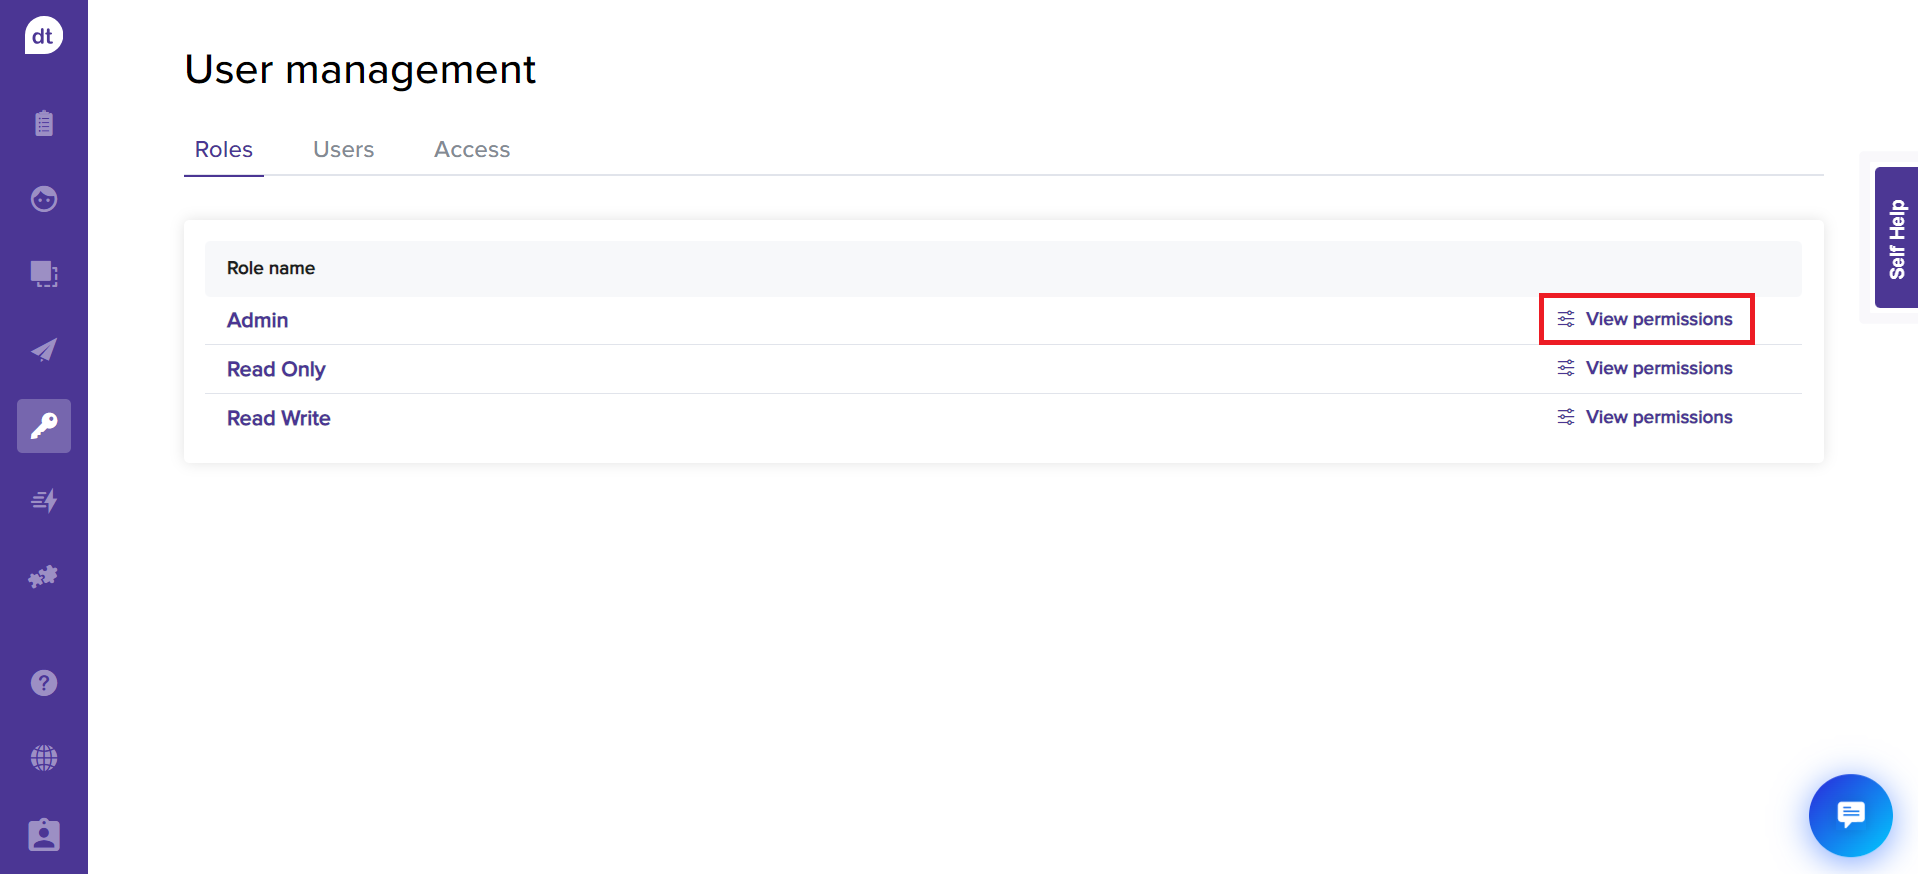The width and height of the screenshot is (1918, 874).
Task: Open the Access tab
Action: pos(471,149)
